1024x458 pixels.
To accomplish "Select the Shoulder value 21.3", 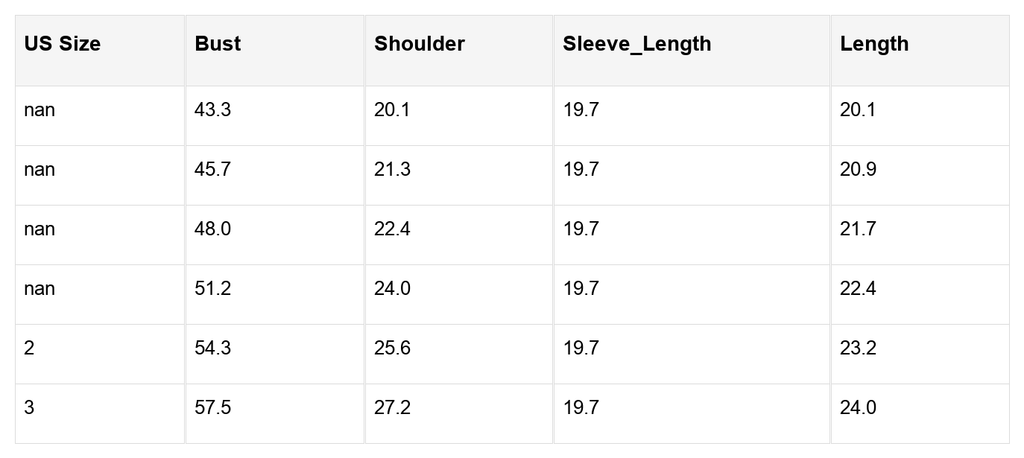I will (x=392, y=169).
